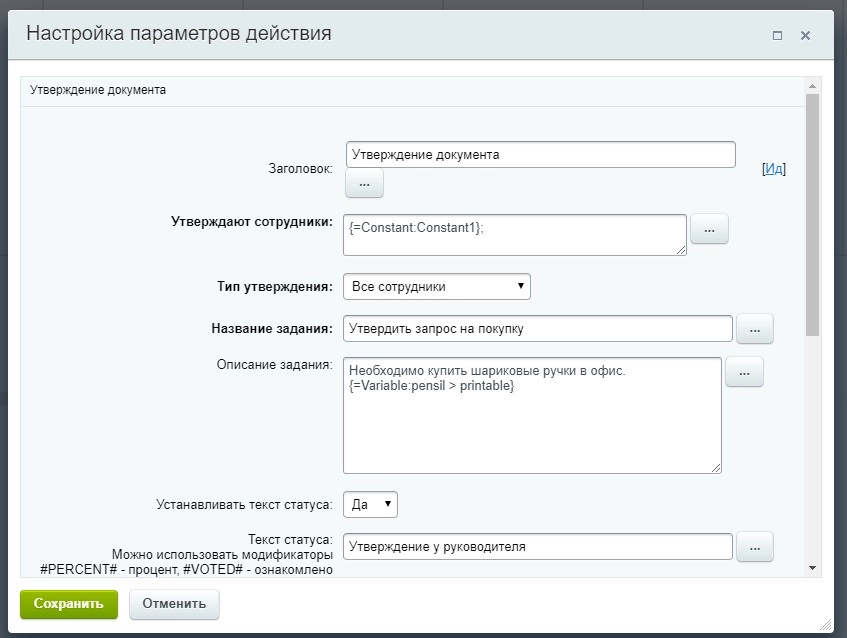Minimize the action settings dialog
The image size is (847, 638).
(776, 34)
